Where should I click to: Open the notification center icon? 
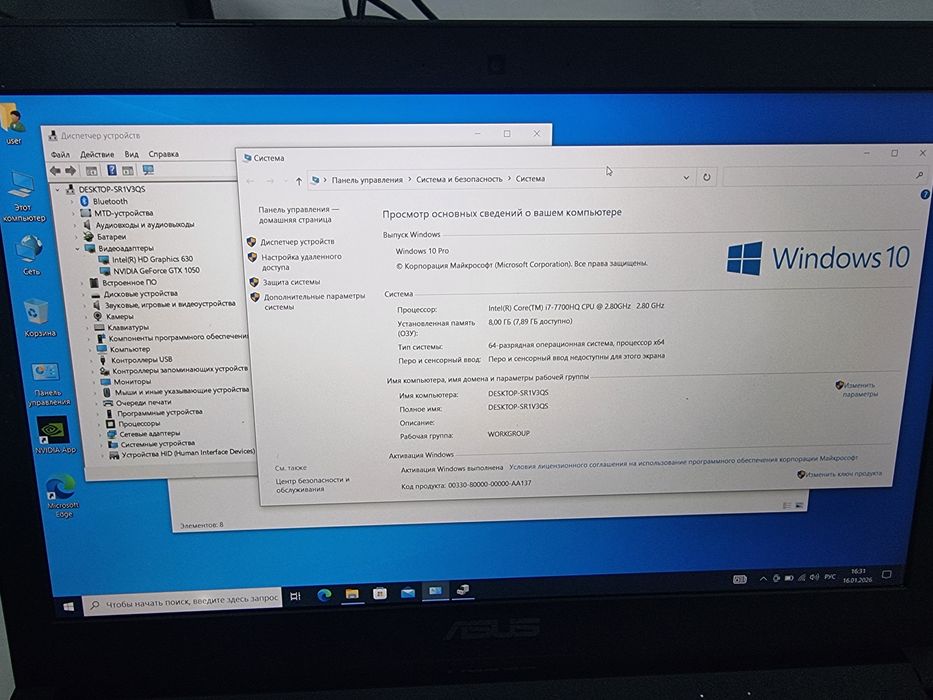click(887, 575)
